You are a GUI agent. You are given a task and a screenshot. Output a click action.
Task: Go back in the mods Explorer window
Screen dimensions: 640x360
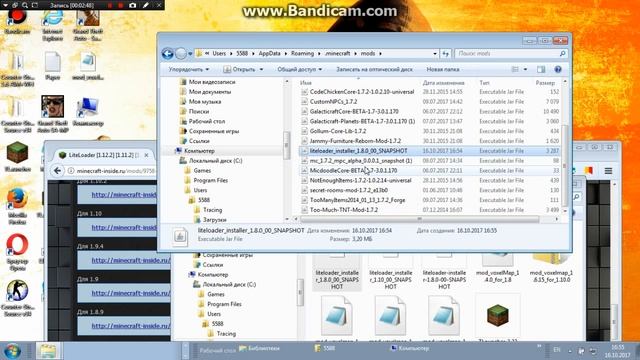click(167, 53)
